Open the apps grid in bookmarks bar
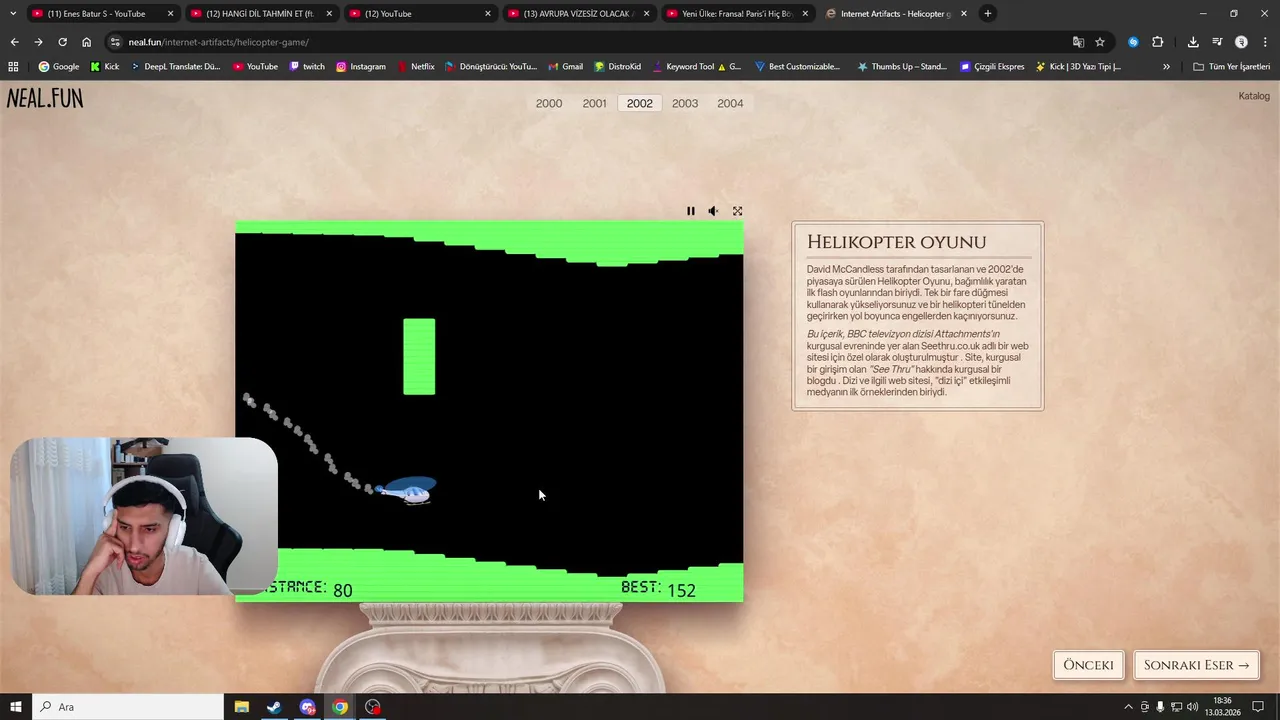1280x720 pixels. pyautogui.click(x=13, y=66)
